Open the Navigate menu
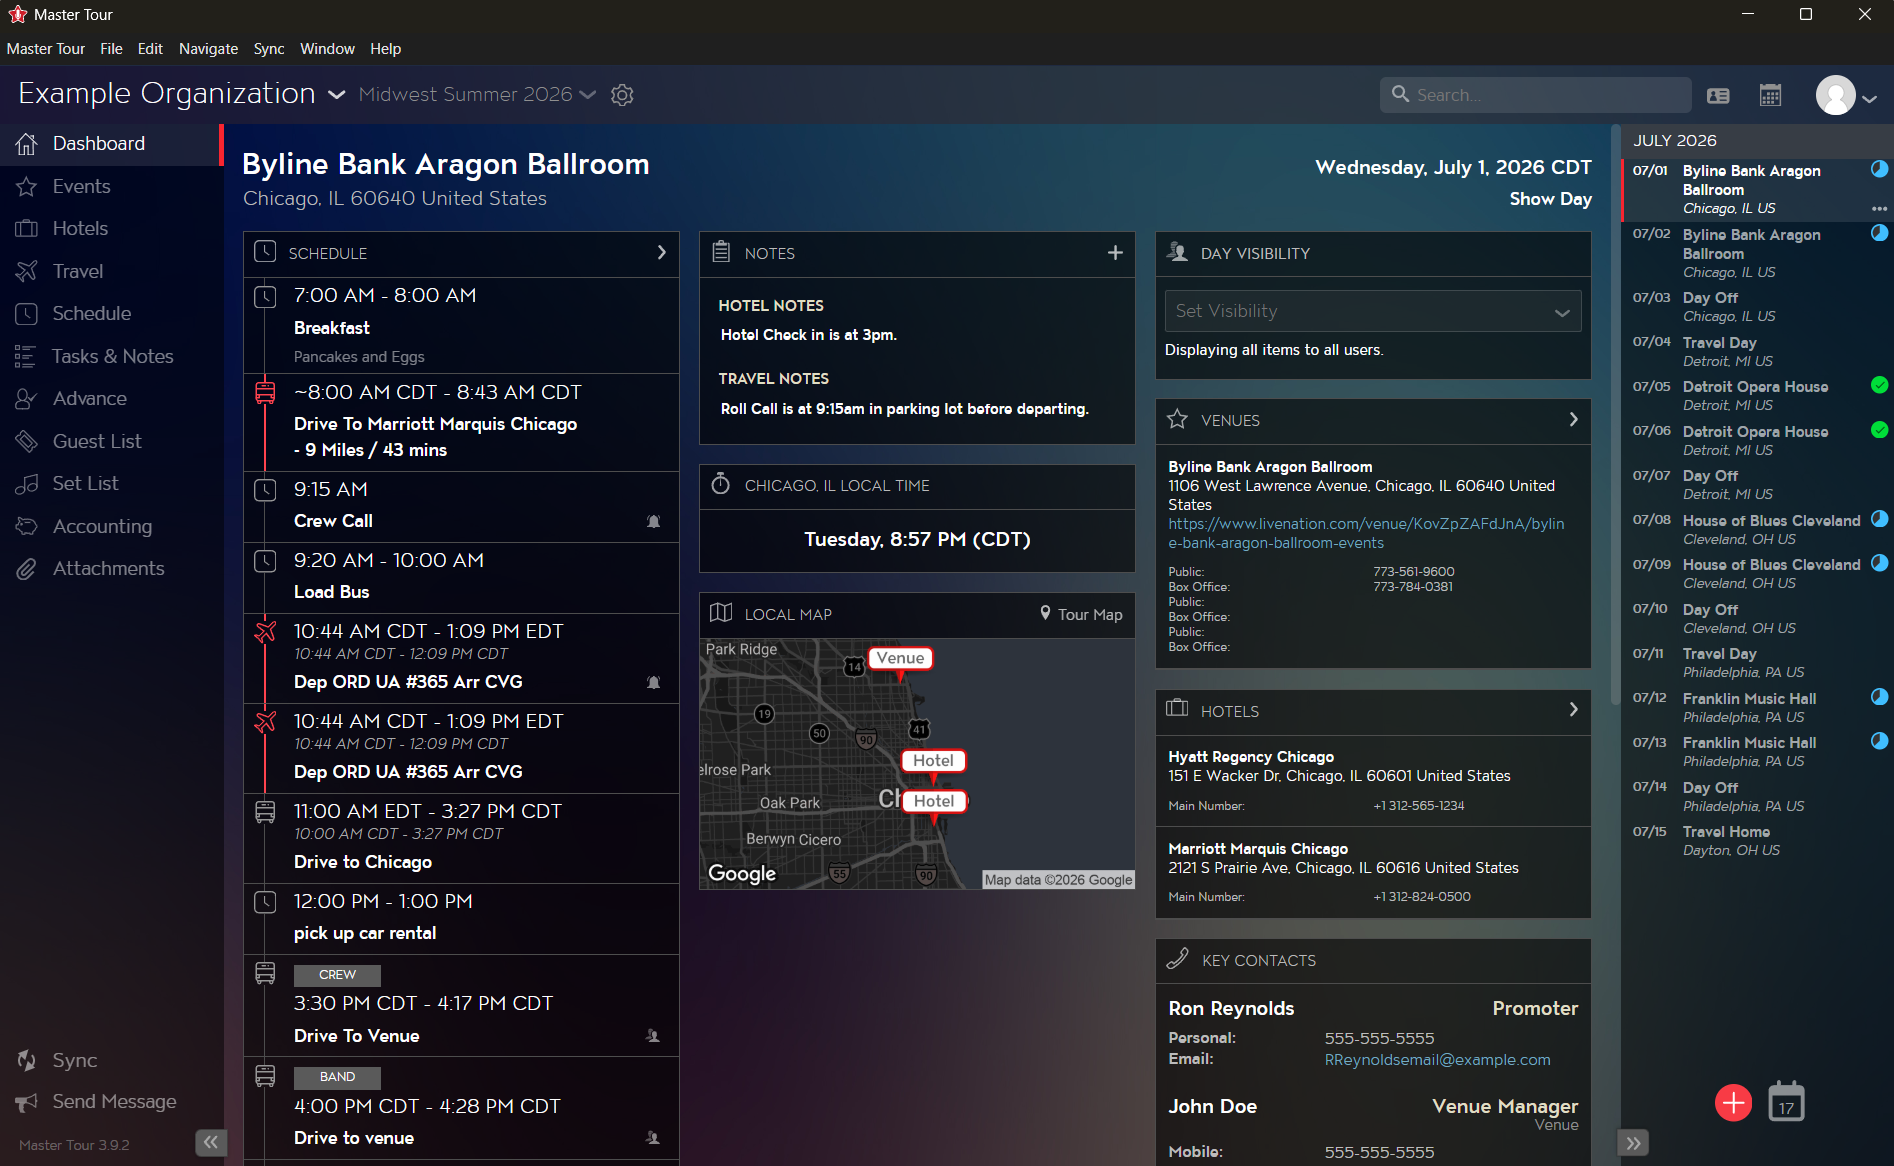 pyautogui.click(x=208, y=49)
